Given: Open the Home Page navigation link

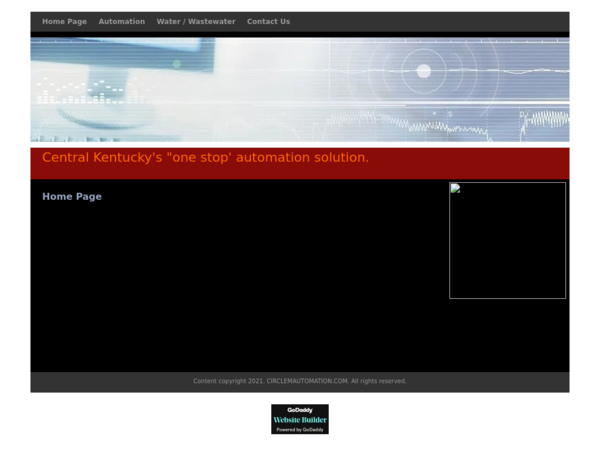Looking at the screenshot, I should (64, 22).
